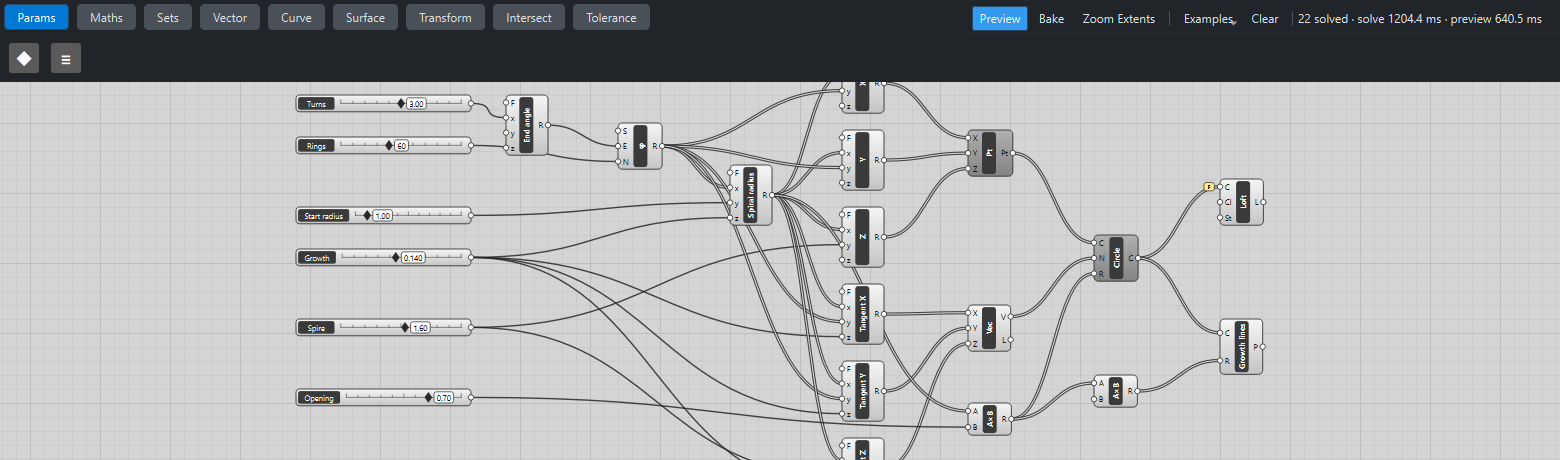Screen dimensions: 1560x460
Task: Click the Turns slider output port
Action: (471, 103)
